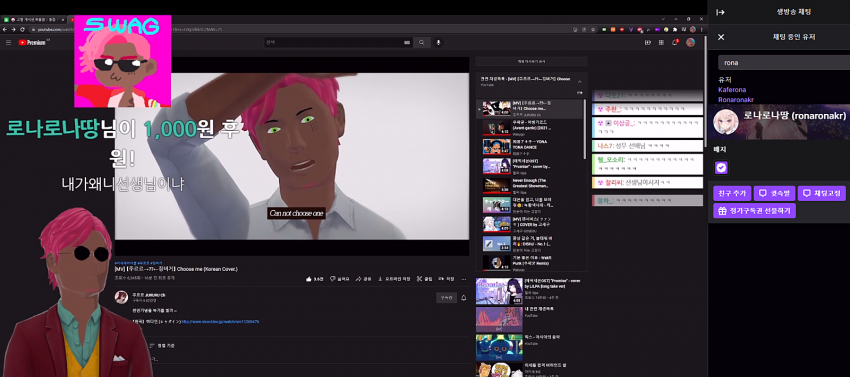Image resolution: width=850 pixels, height=377 pixels.
Task: Click chat message from 날리뷔
Action: (x=647, y=183)
